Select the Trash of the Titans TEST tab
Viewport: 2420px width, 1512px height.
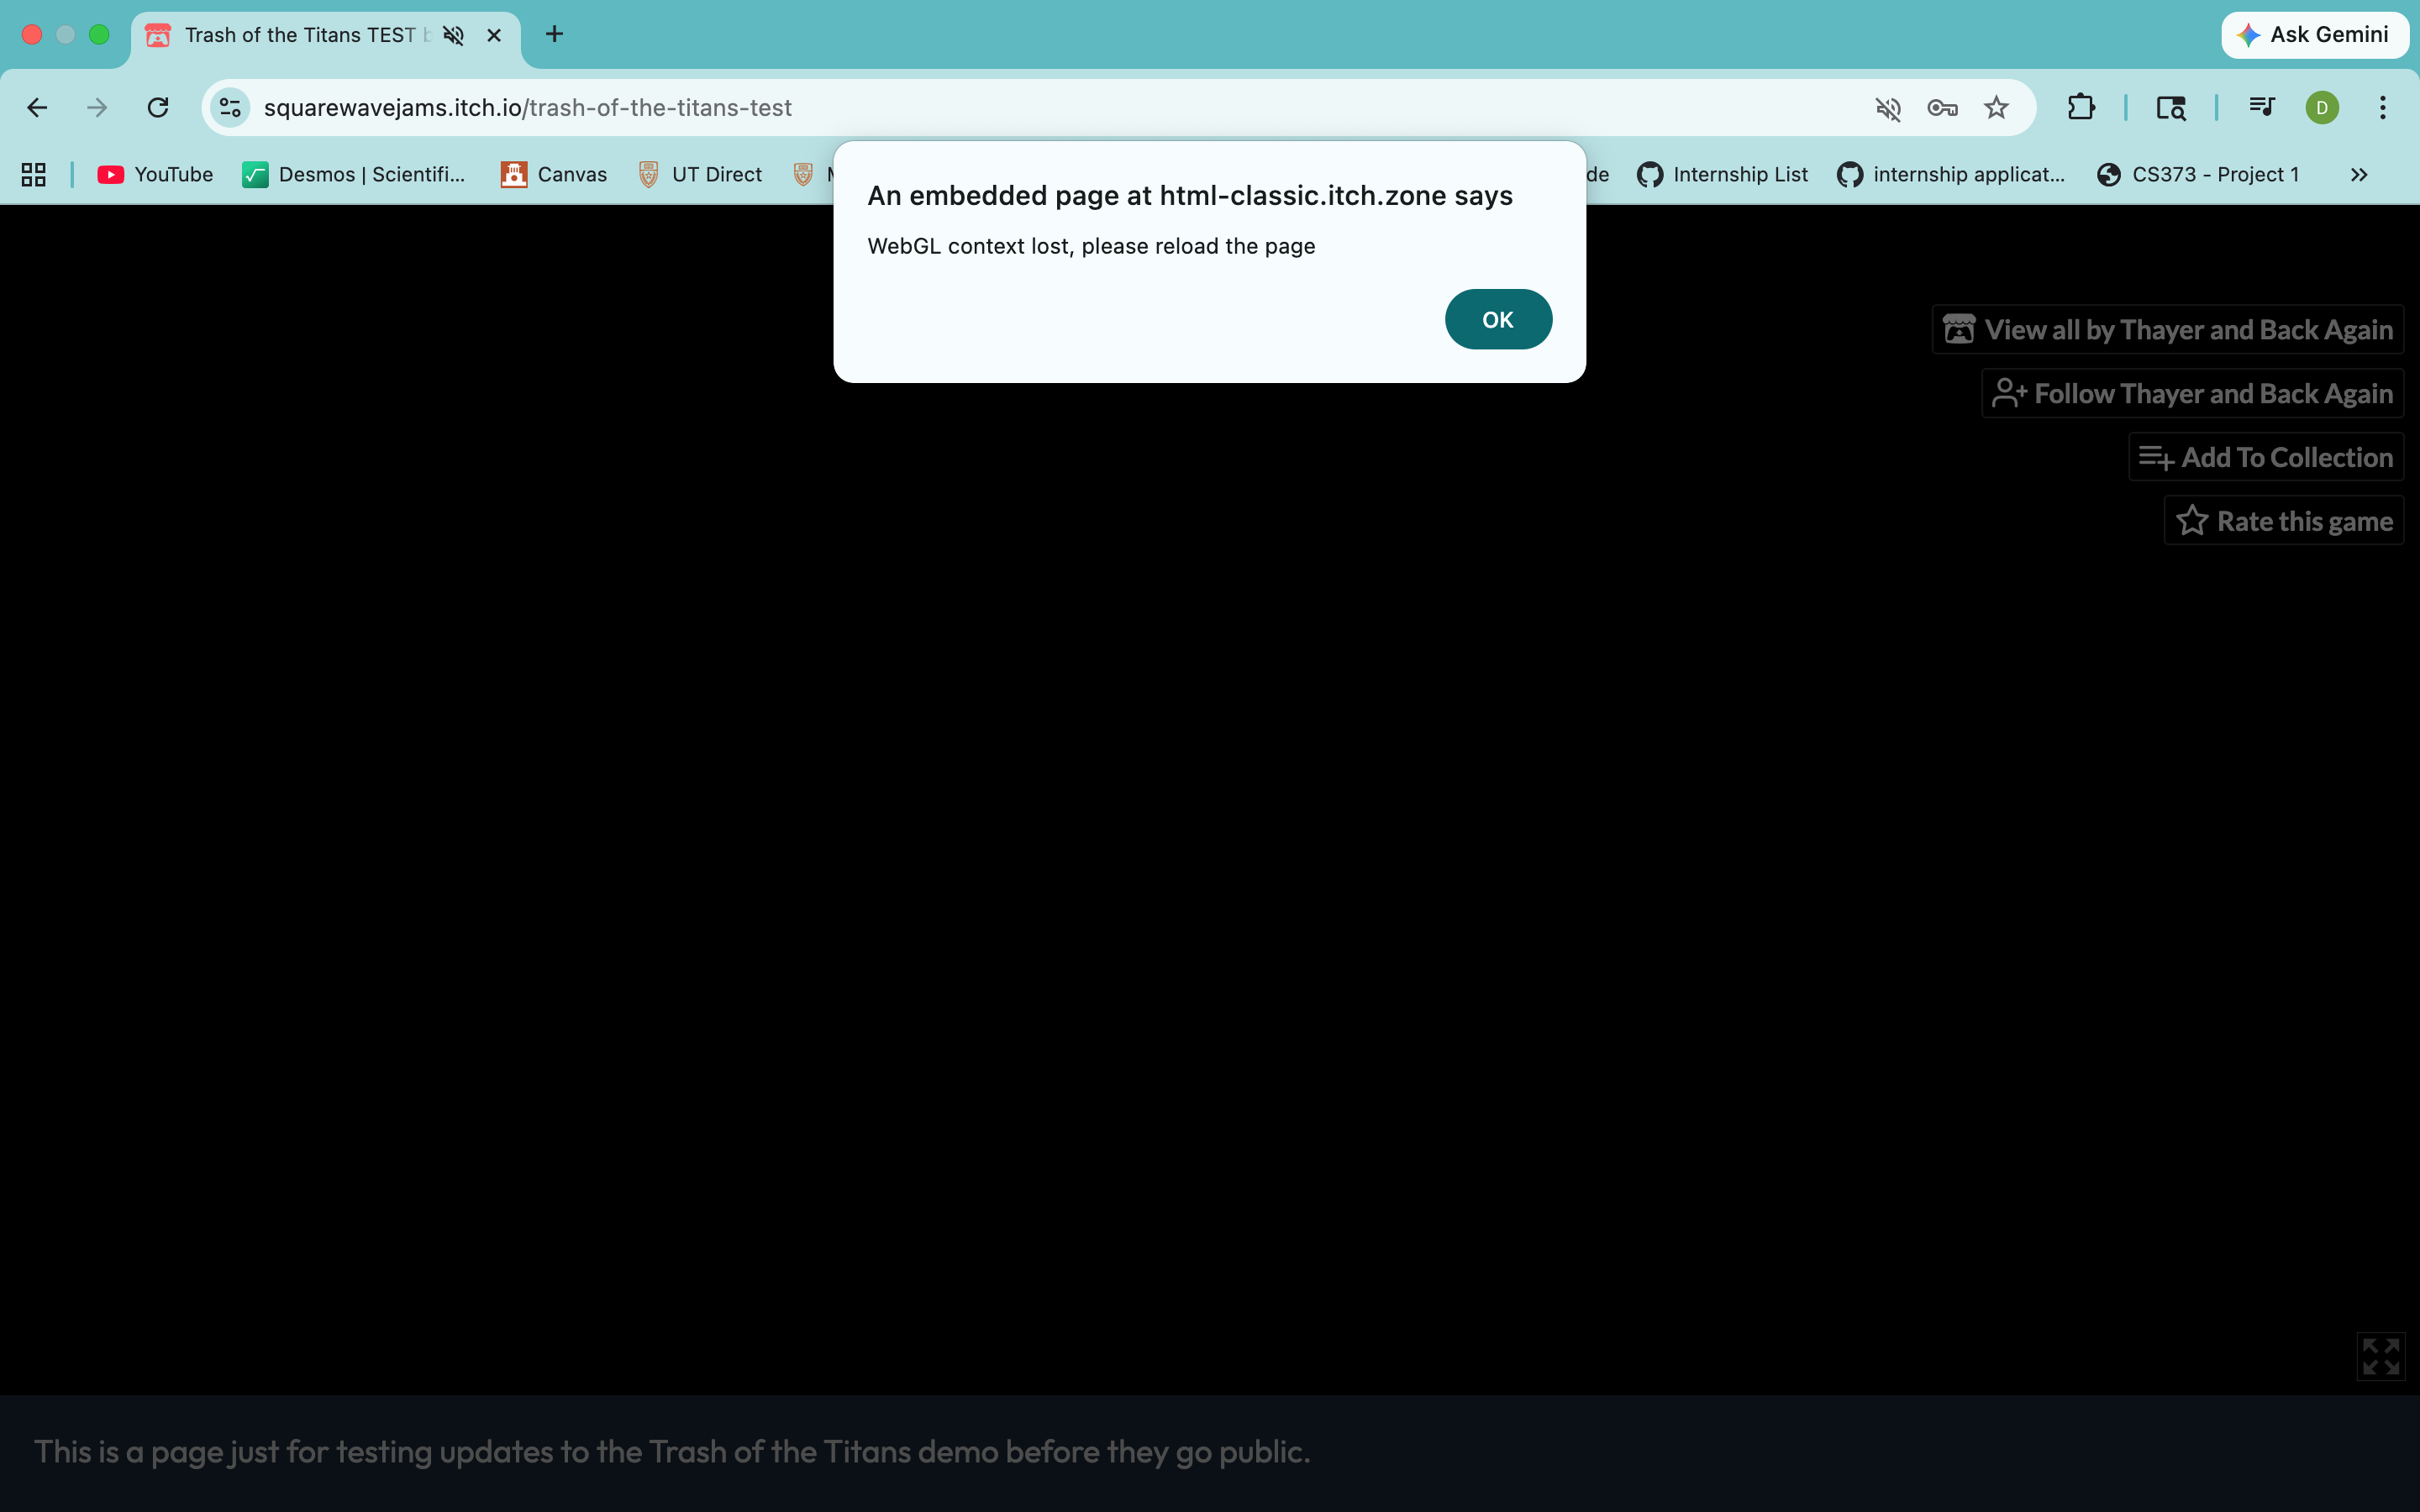(x=300, y=35)
